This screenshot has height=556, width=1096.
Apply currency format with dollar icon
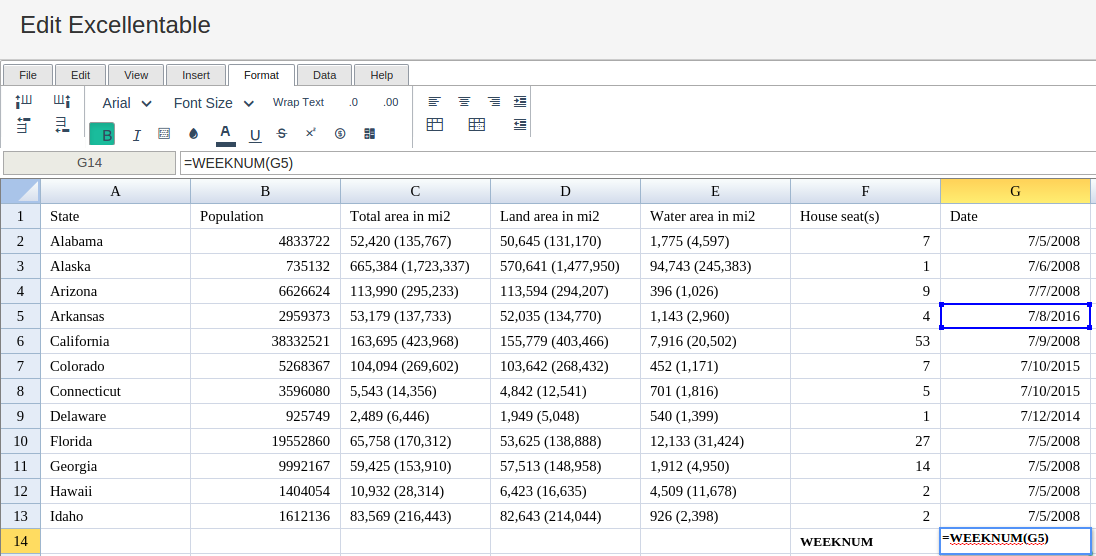tap(340, 134)
